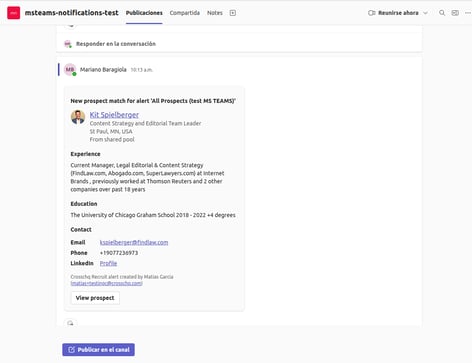Click the Experience section heading

[85, 154]
